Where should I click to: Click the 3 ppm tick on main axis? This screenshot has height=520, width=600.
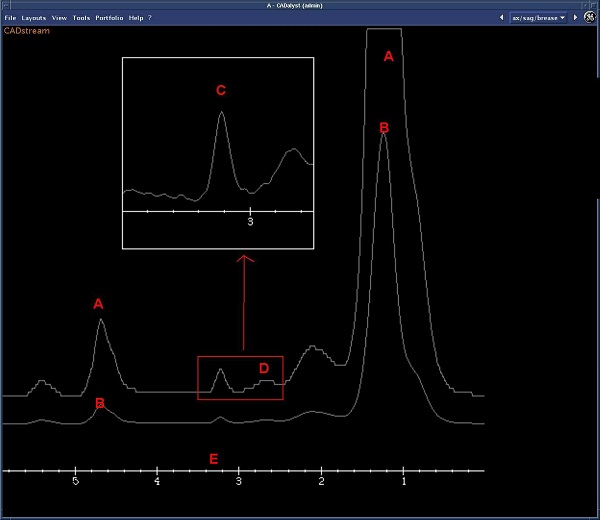(x=239, y=470)
